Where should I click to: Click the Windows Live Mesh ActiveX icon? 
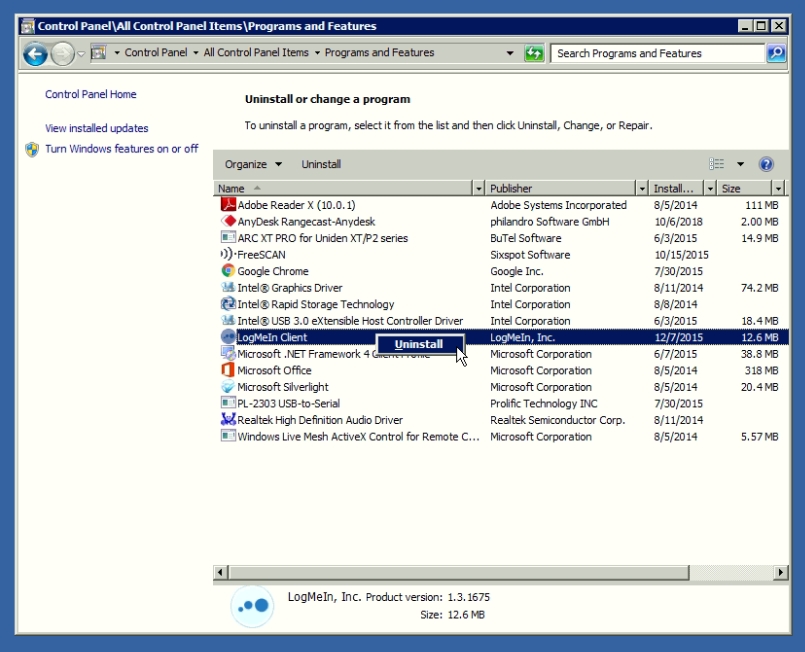(x=228, y=436)
